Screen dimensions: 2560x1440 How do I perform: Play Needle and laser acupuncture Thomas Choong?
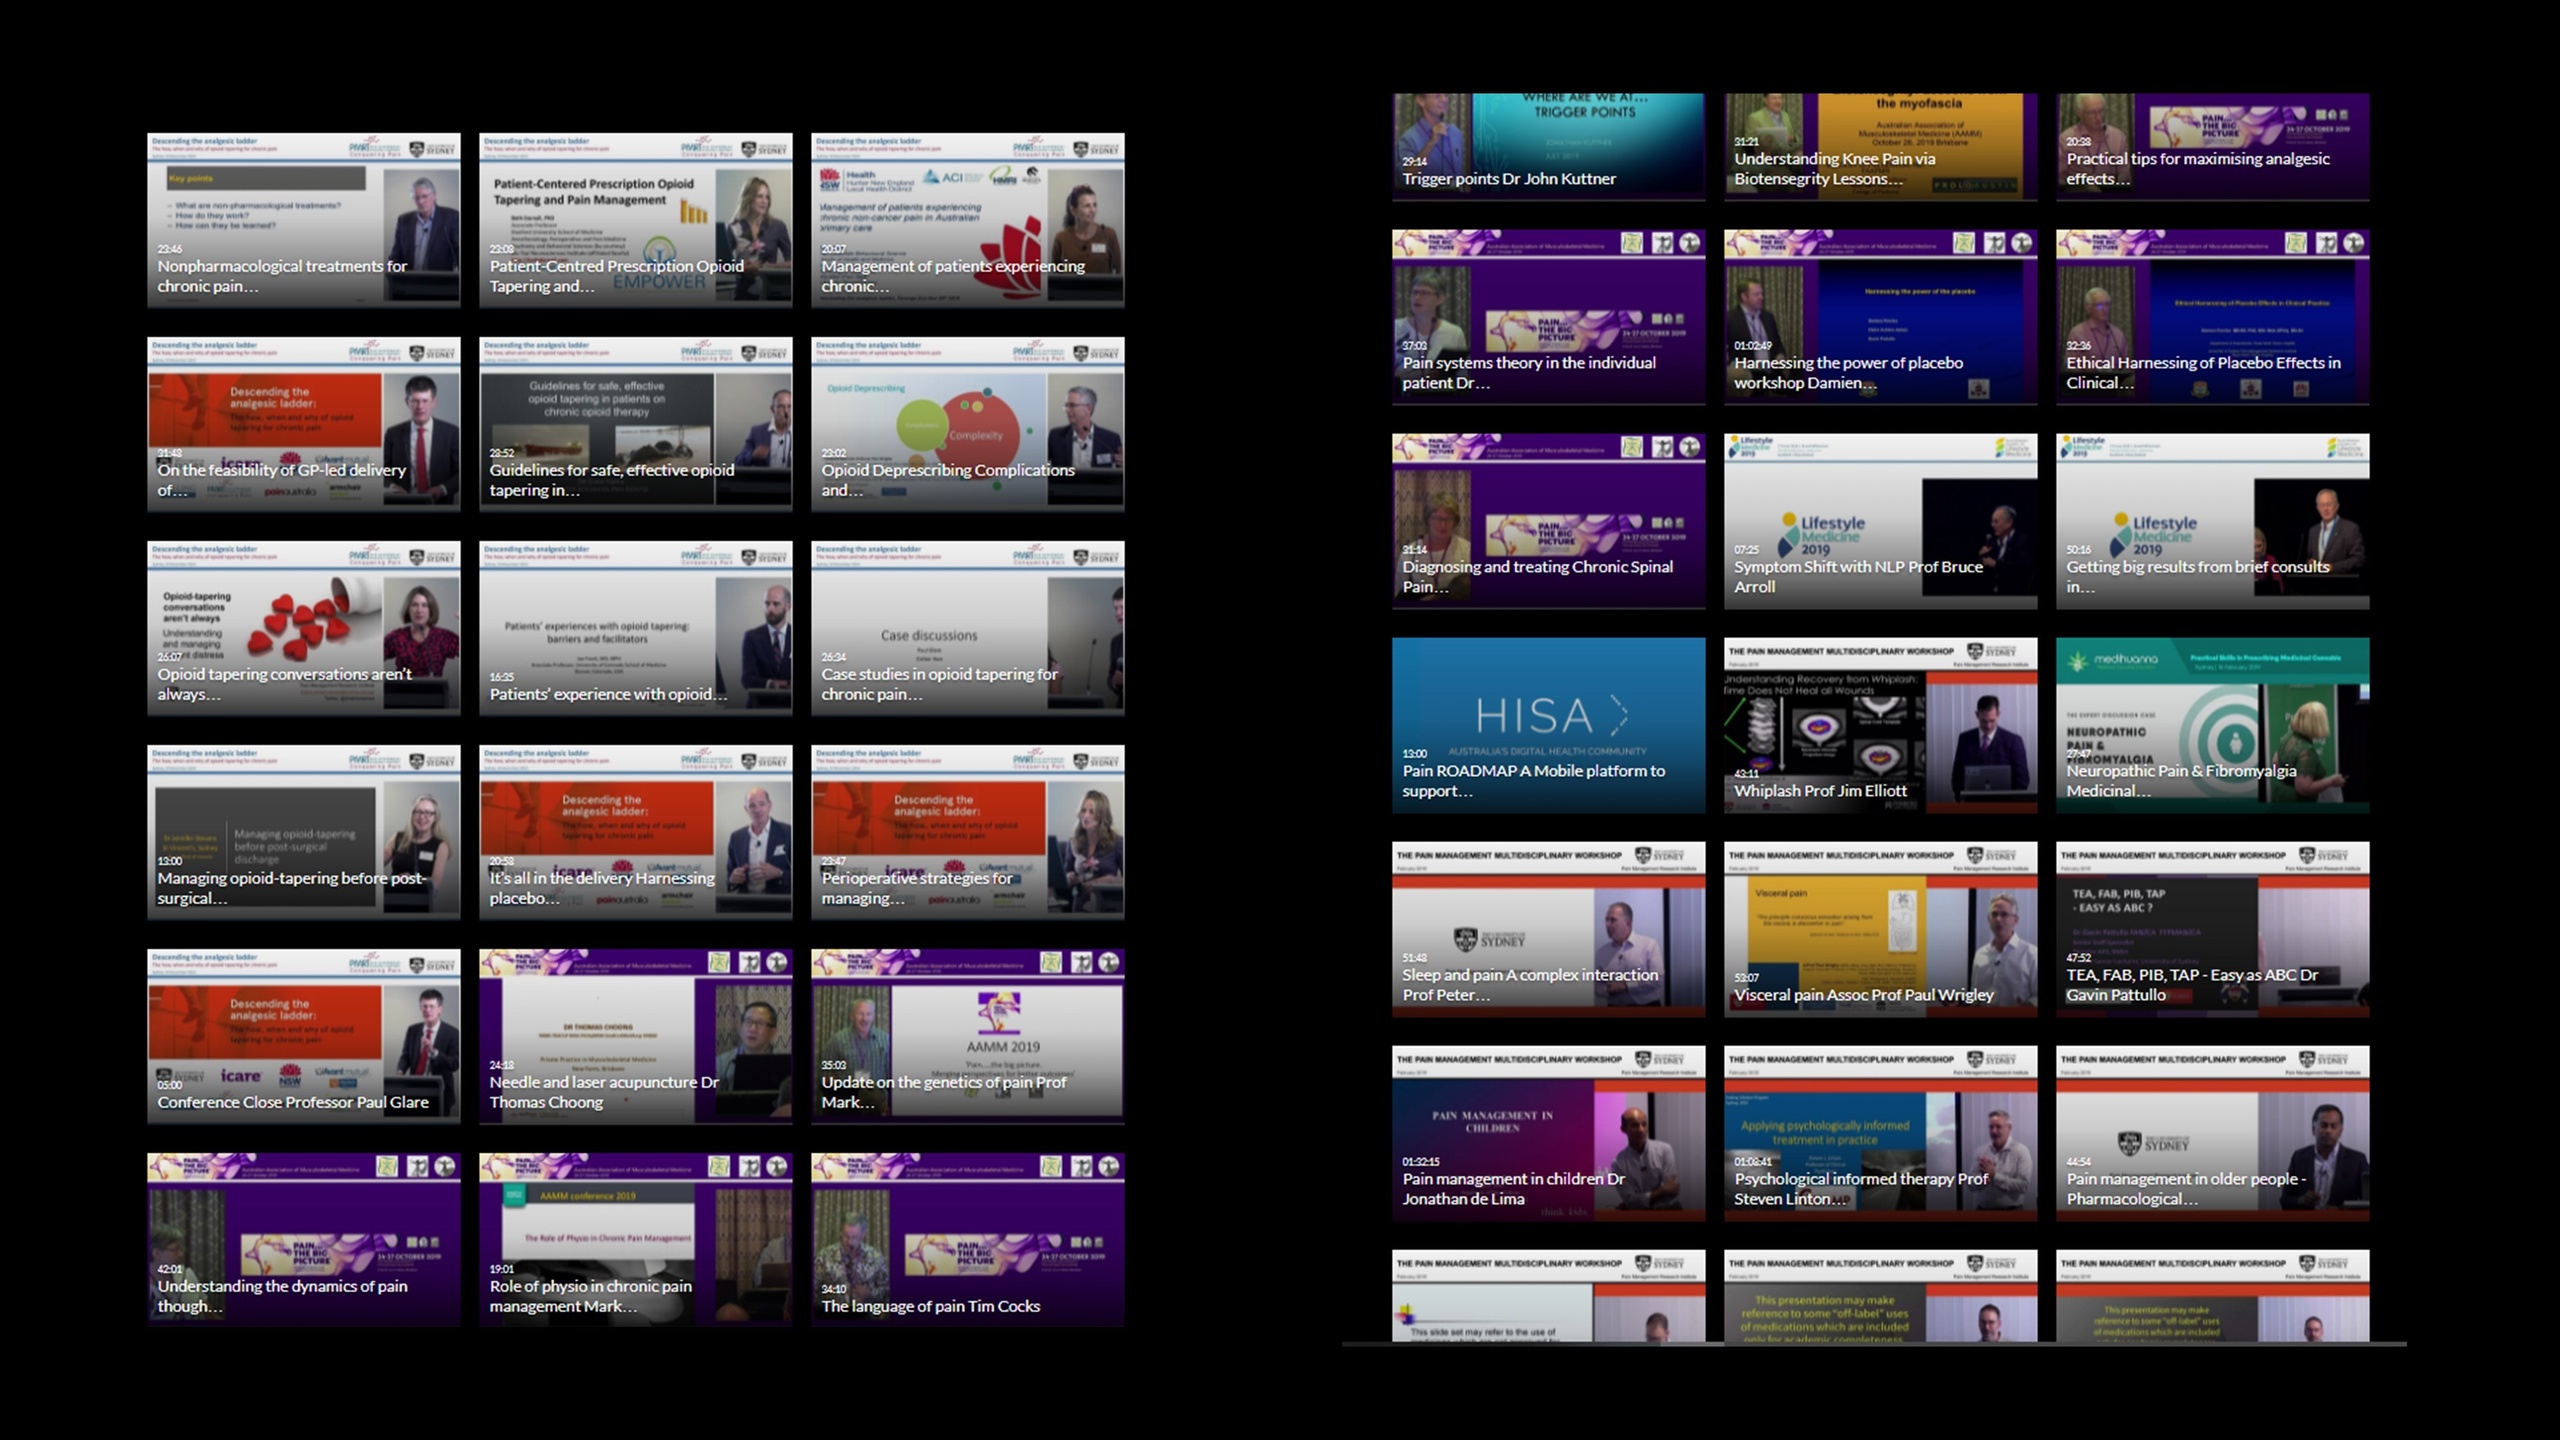click(635, 1036)
